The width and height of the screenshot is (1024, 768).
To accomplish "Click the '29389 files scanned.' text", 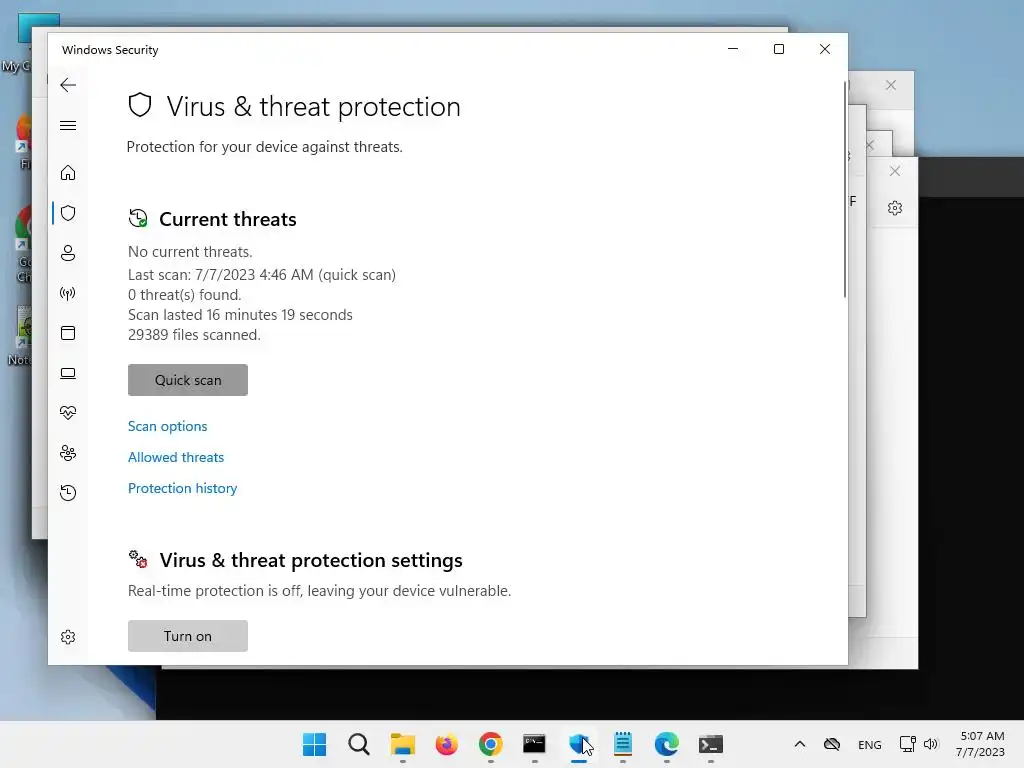I will click(x=194, y=335).
